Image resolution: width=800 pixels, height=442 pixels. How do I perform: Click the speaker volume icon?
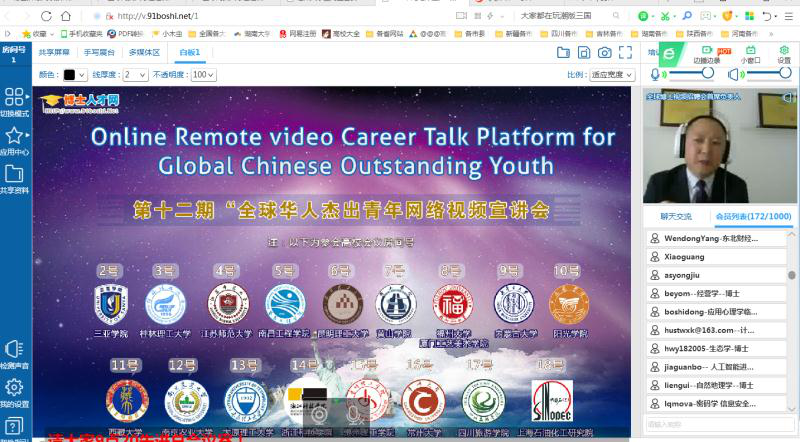733,75
